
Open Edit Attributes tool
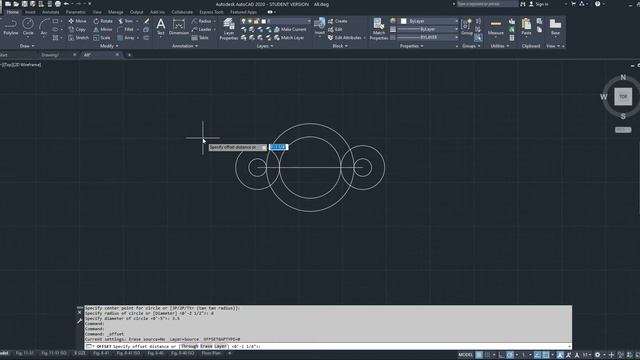pyautogui.click(x=345, y=38)
